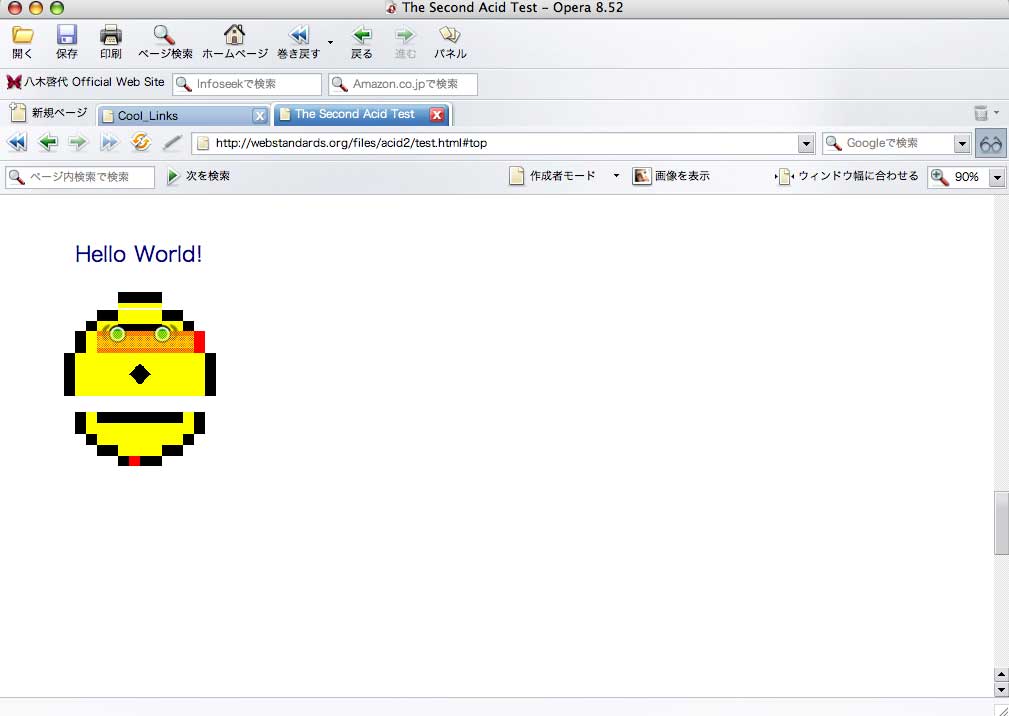The image size is (1009, 716).
Task: Click the scrollbar up arrow
Action: (x=1001, y=675)
